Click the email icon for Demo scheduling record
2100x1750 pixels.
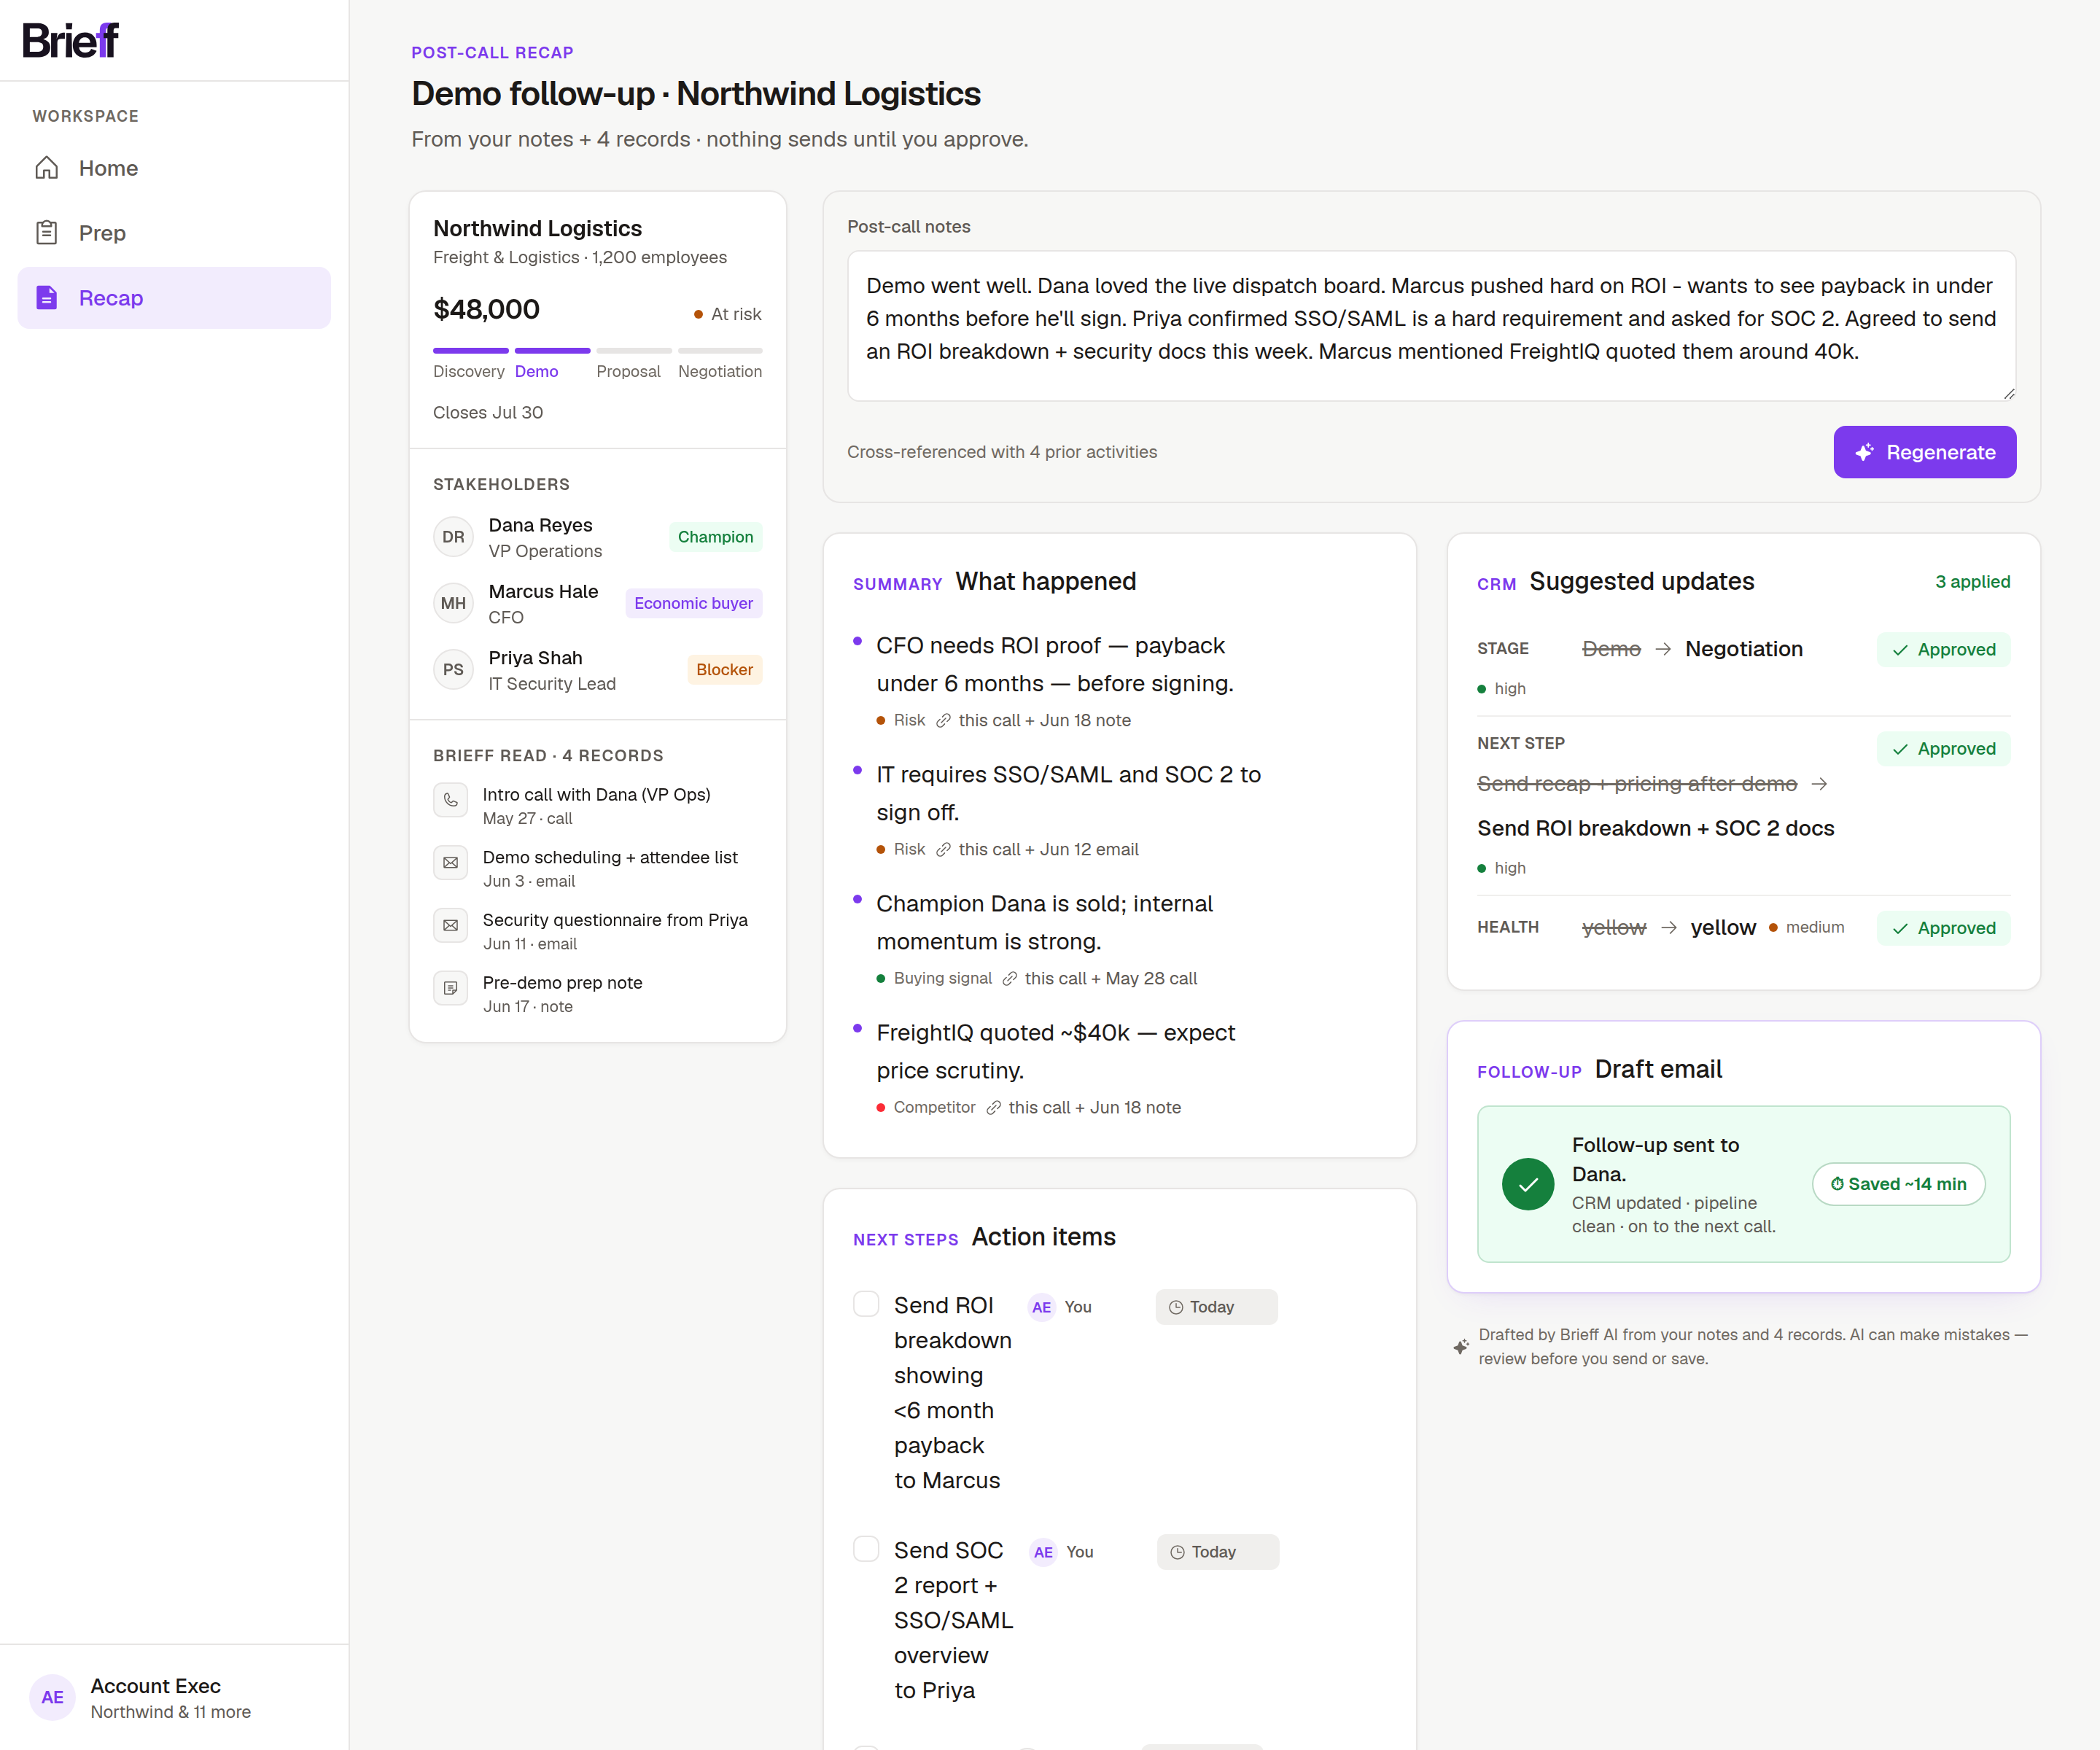(450, 863)
